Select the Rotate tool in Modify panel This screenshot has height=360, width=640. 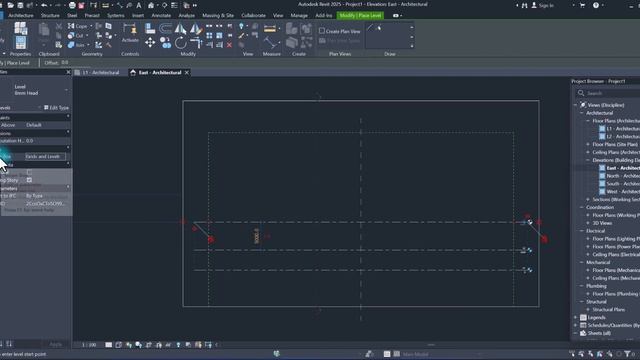pyautogui.click(x=180, y=42)
